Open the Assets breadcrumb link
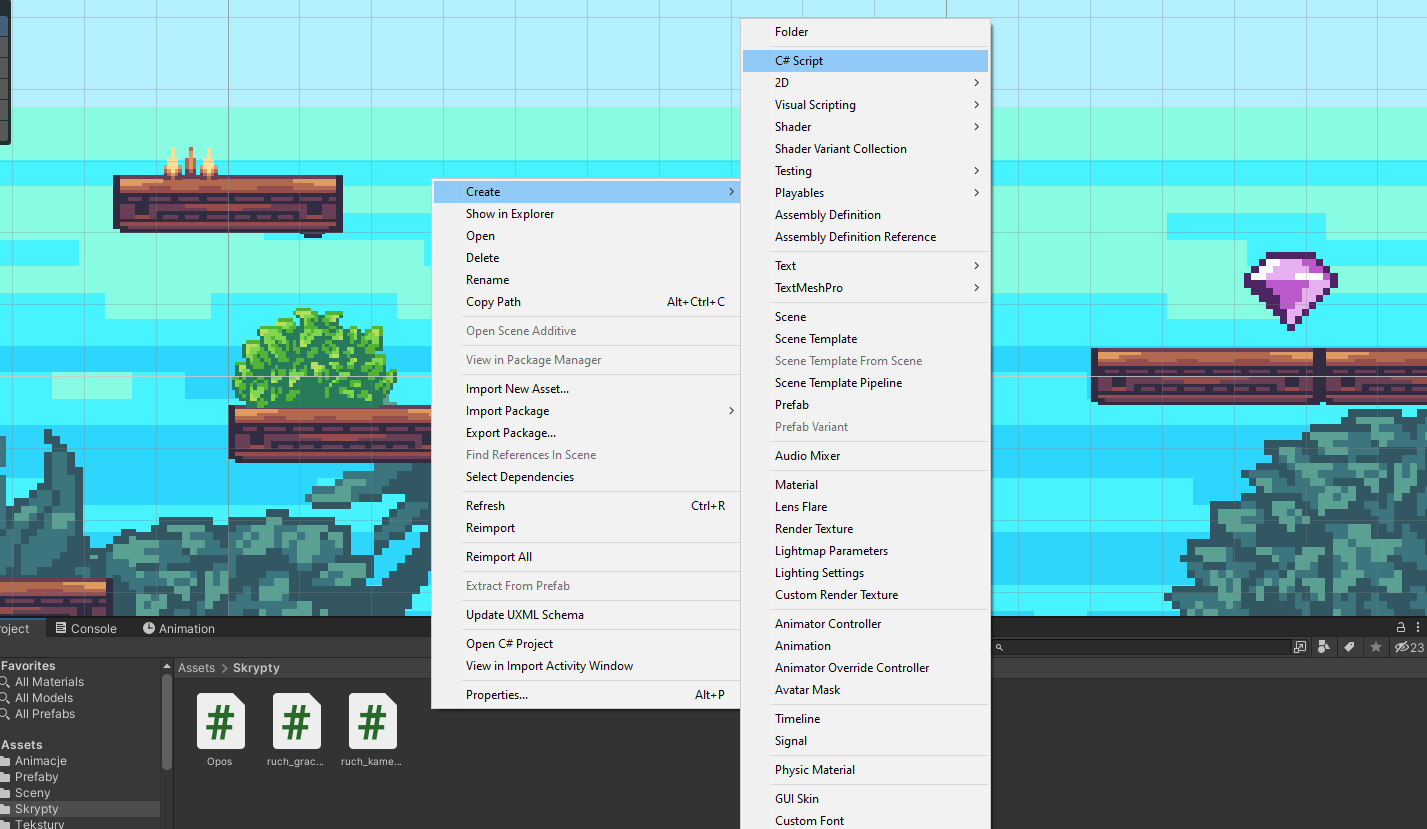Screen dimensions: 1427x829 196,667
